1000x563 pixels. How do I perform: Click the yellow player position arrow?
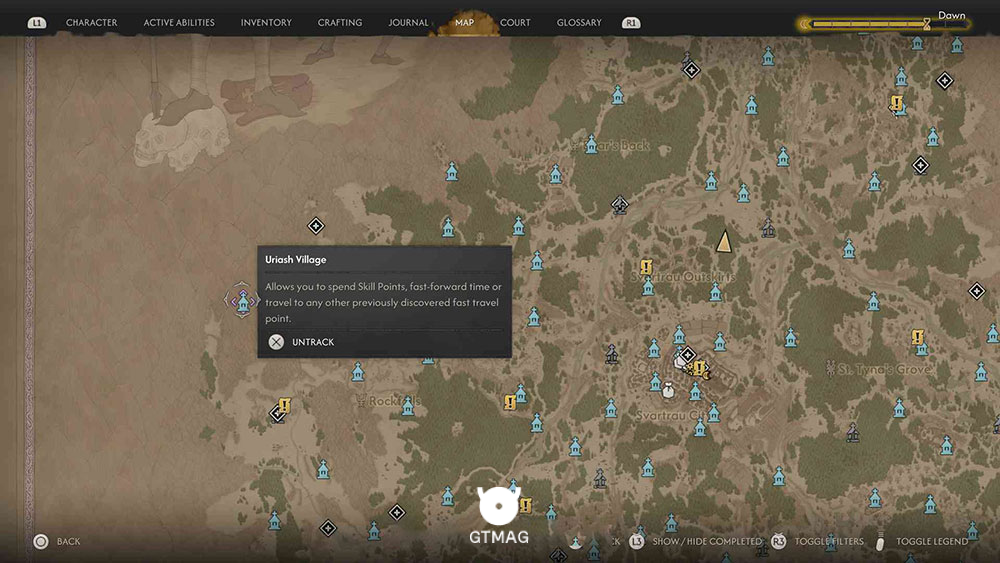723,242
